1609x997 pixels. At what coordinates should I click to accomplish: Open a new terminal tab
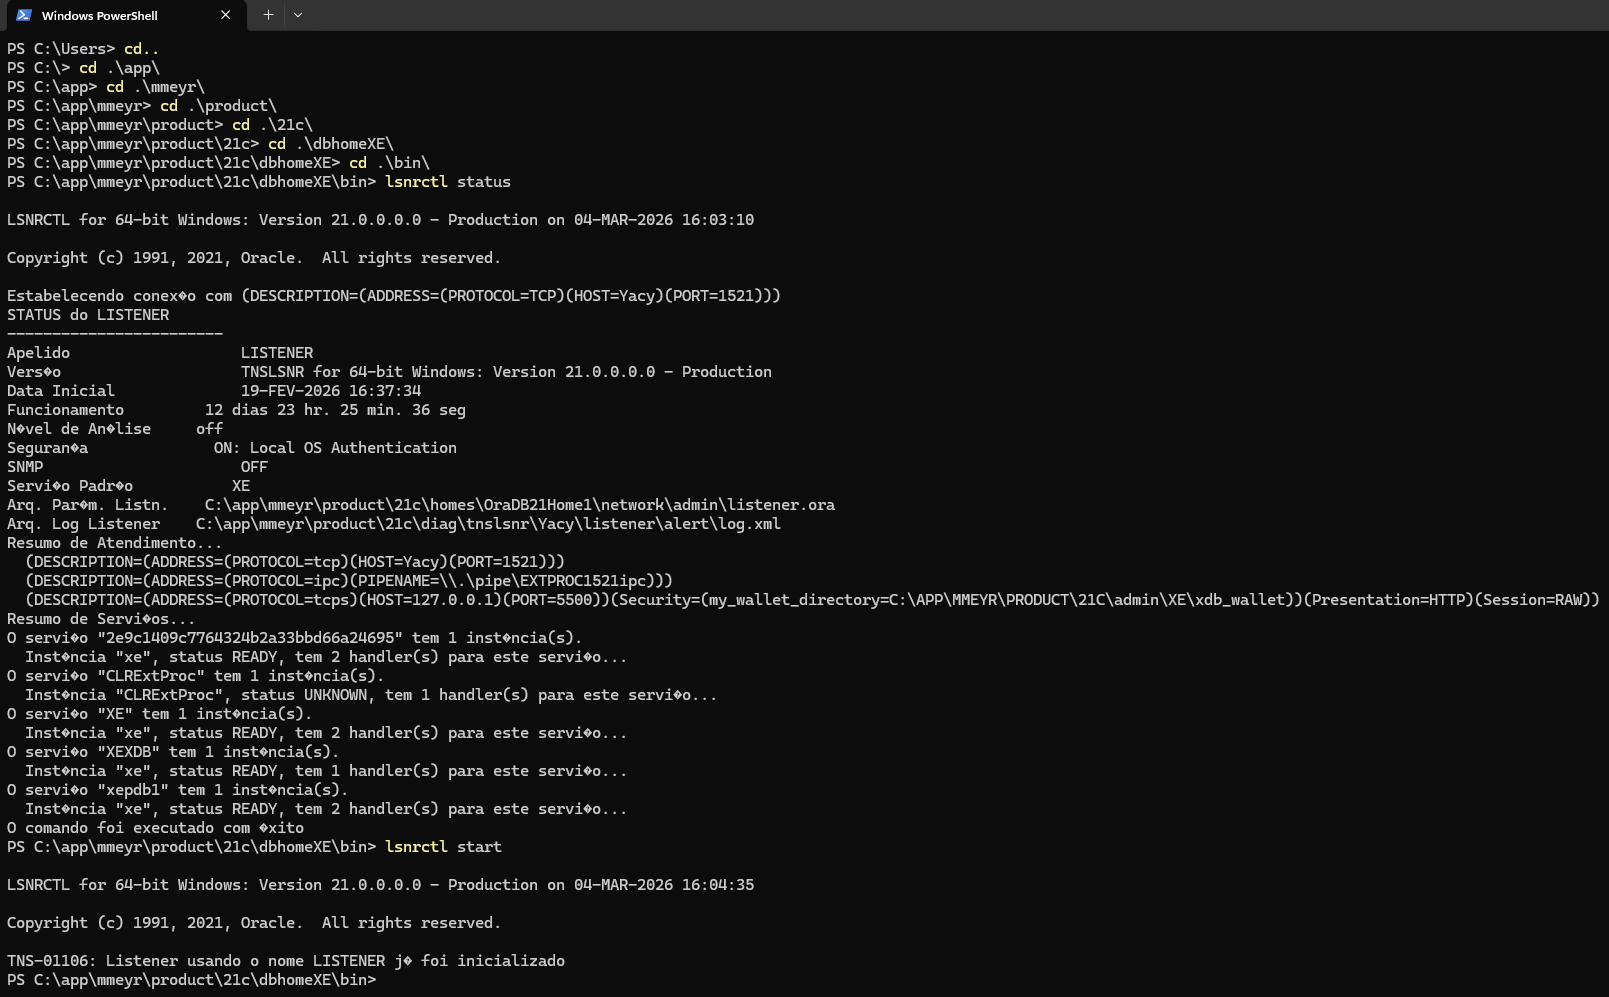pos(268,15)
